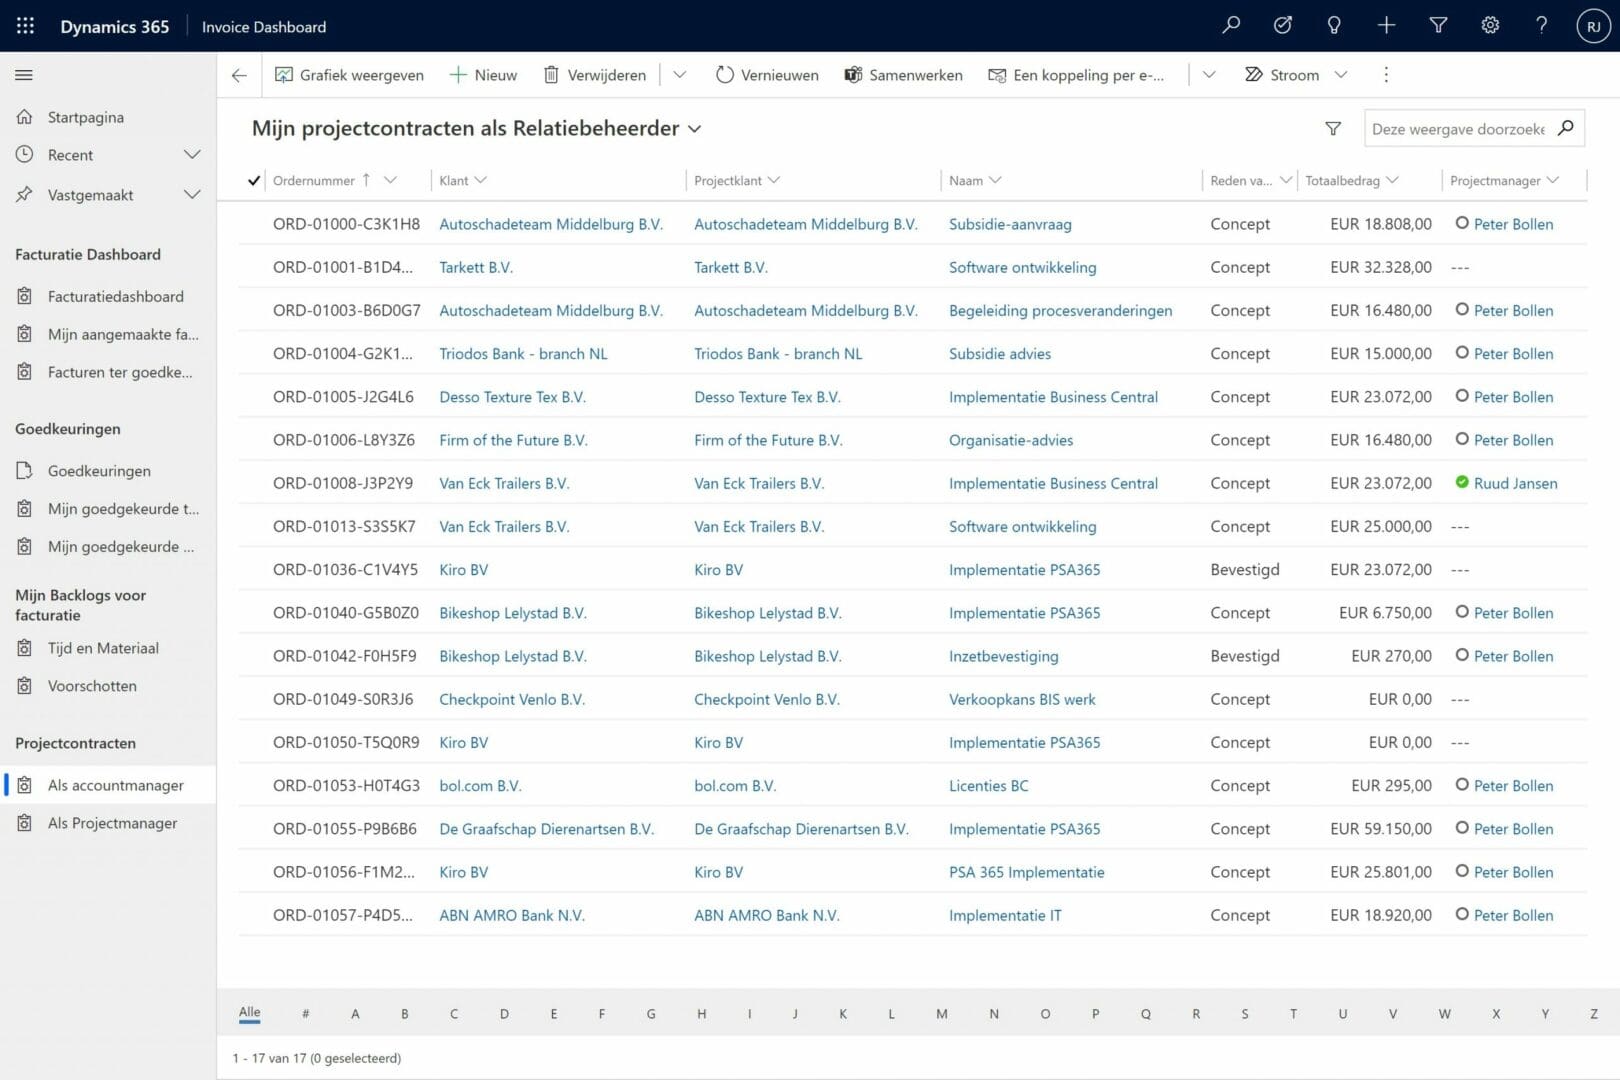Click the more commands ellipsis
Viewport: 1620px width, 1080px height.
pyautogui.click(x=1385, y=75)
